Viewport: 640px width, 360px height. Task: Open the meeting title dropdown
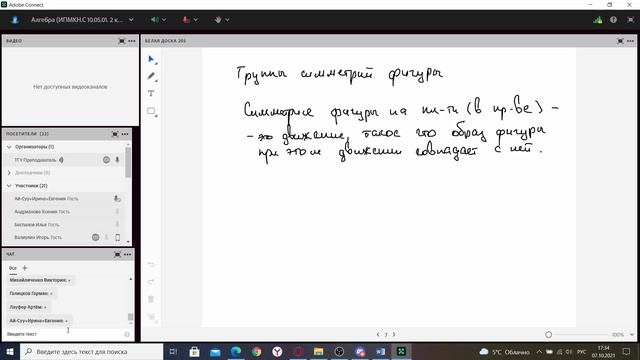131,20
